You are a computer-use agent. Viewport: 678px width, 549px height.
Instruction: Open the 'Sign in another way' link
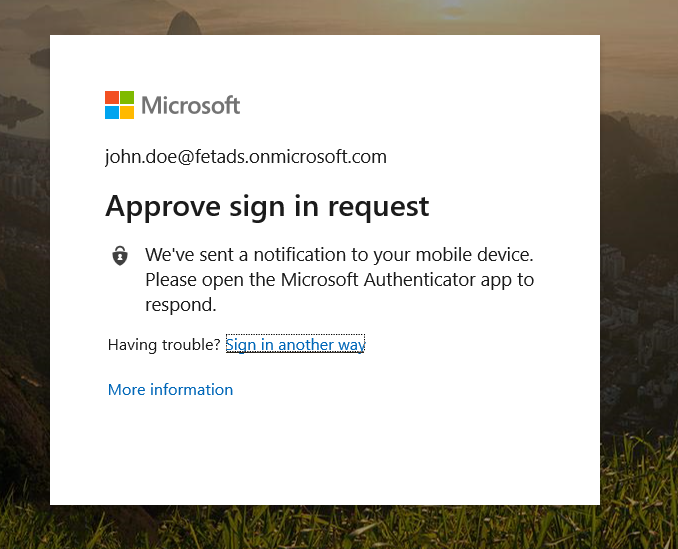pyautogui.click(x=295, y=345)
